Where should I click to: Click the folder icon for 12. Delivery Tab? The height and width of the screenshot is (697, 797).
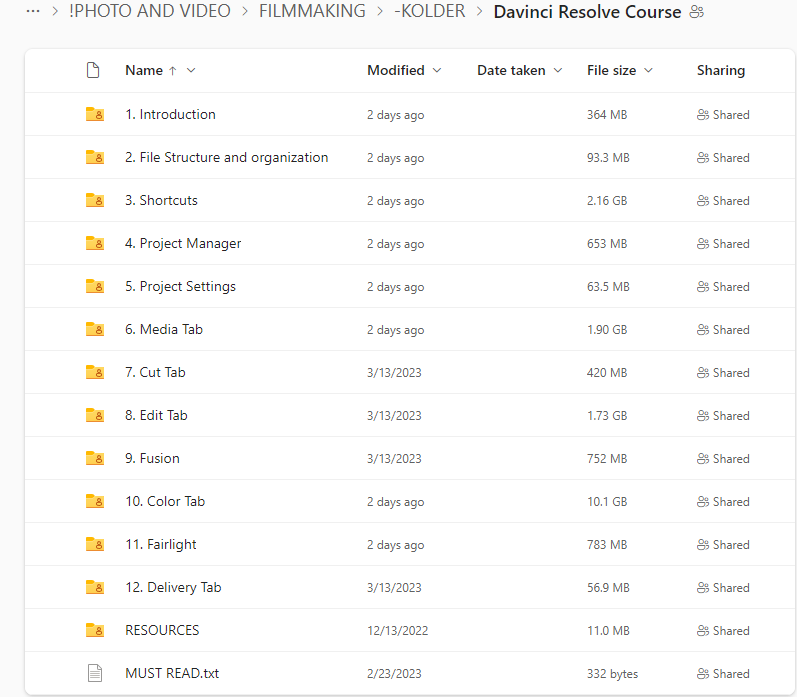(x=95, y=587)
